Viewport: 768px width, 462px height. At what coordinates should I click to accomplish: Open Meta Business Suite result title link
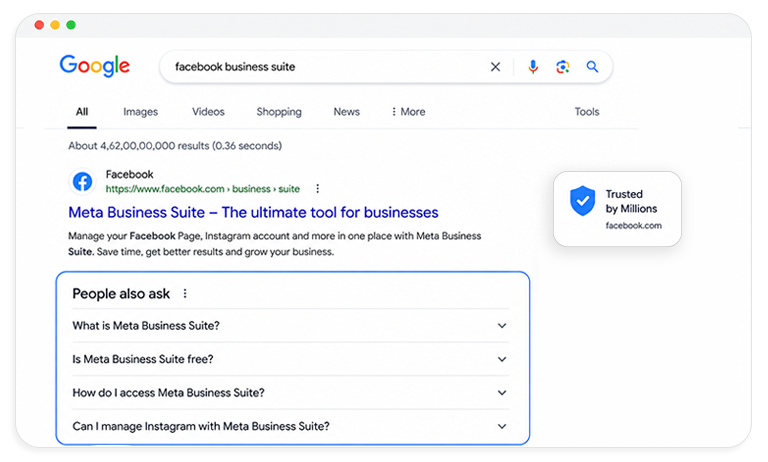[253, 212]
